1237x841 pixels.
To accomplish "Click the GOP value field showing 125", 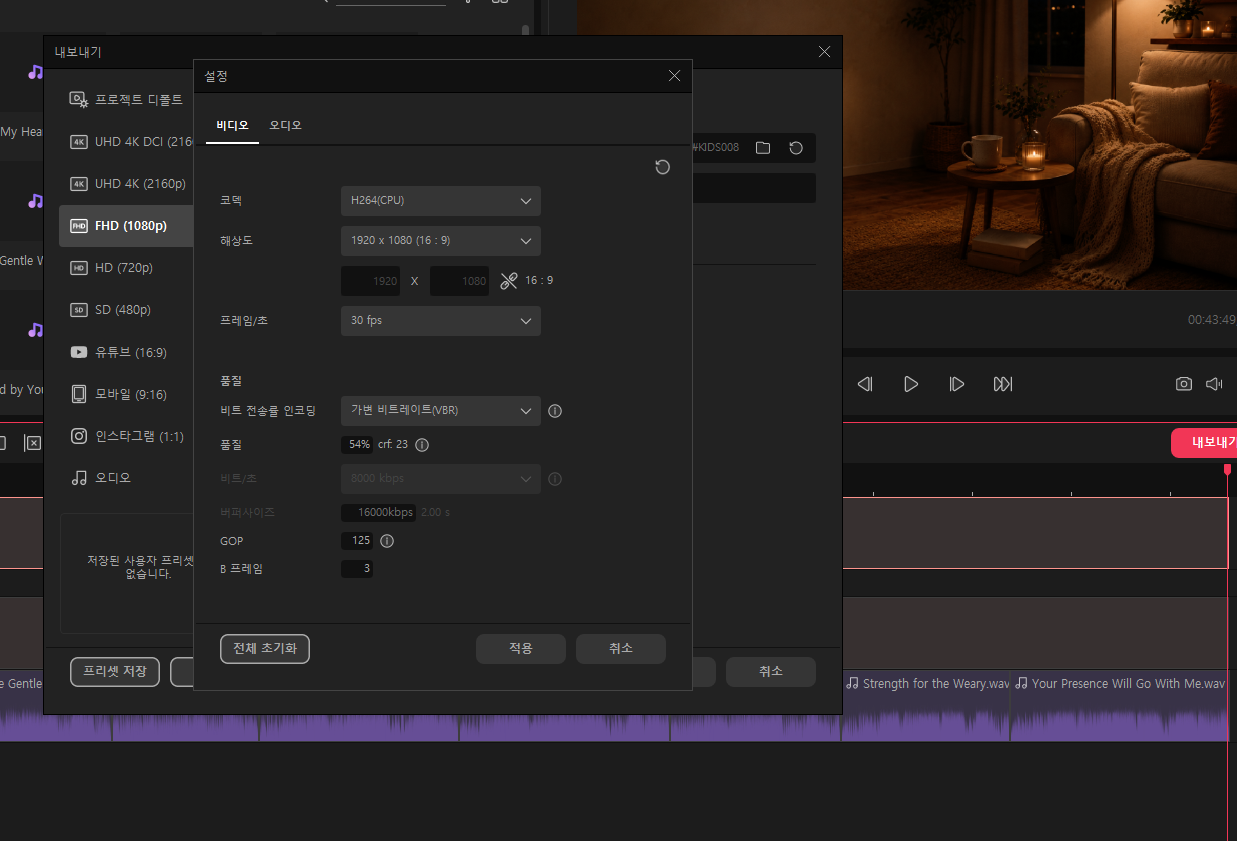I will pos(357,541).
